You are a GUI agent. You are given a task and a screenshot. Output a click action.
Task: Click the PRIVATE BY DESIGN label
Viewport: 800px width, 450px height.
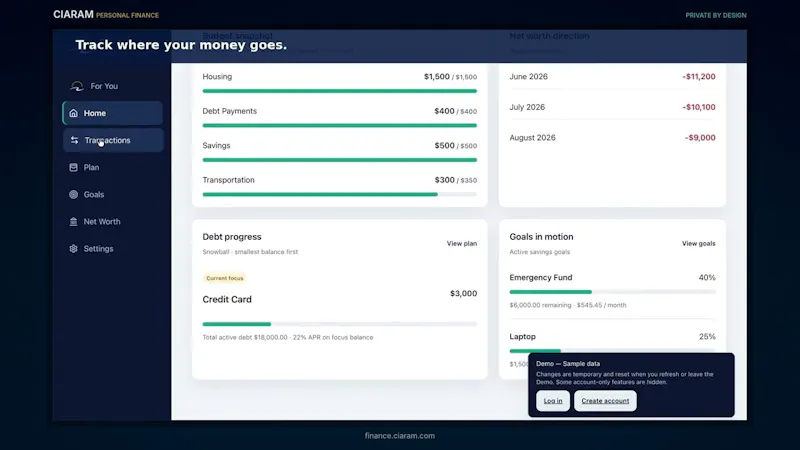(x=716, y=15)
